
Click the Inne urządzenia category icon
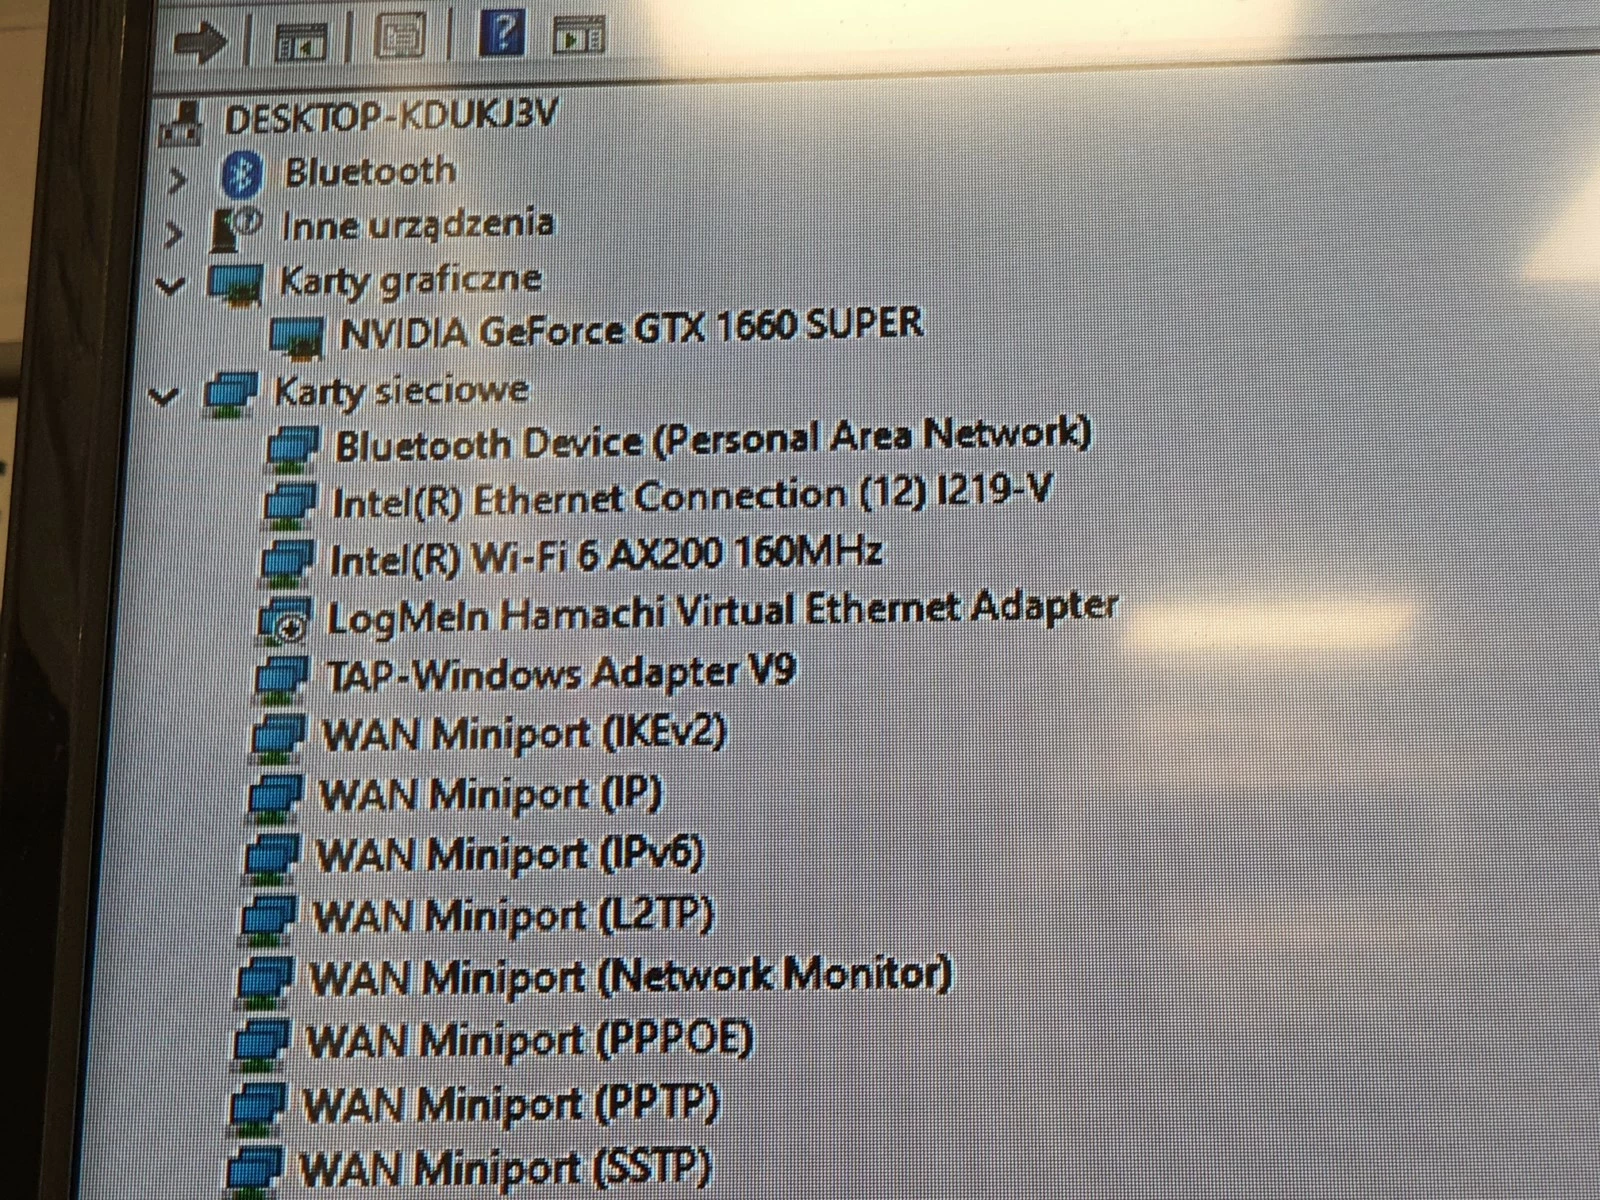click(x=236, y=228)
